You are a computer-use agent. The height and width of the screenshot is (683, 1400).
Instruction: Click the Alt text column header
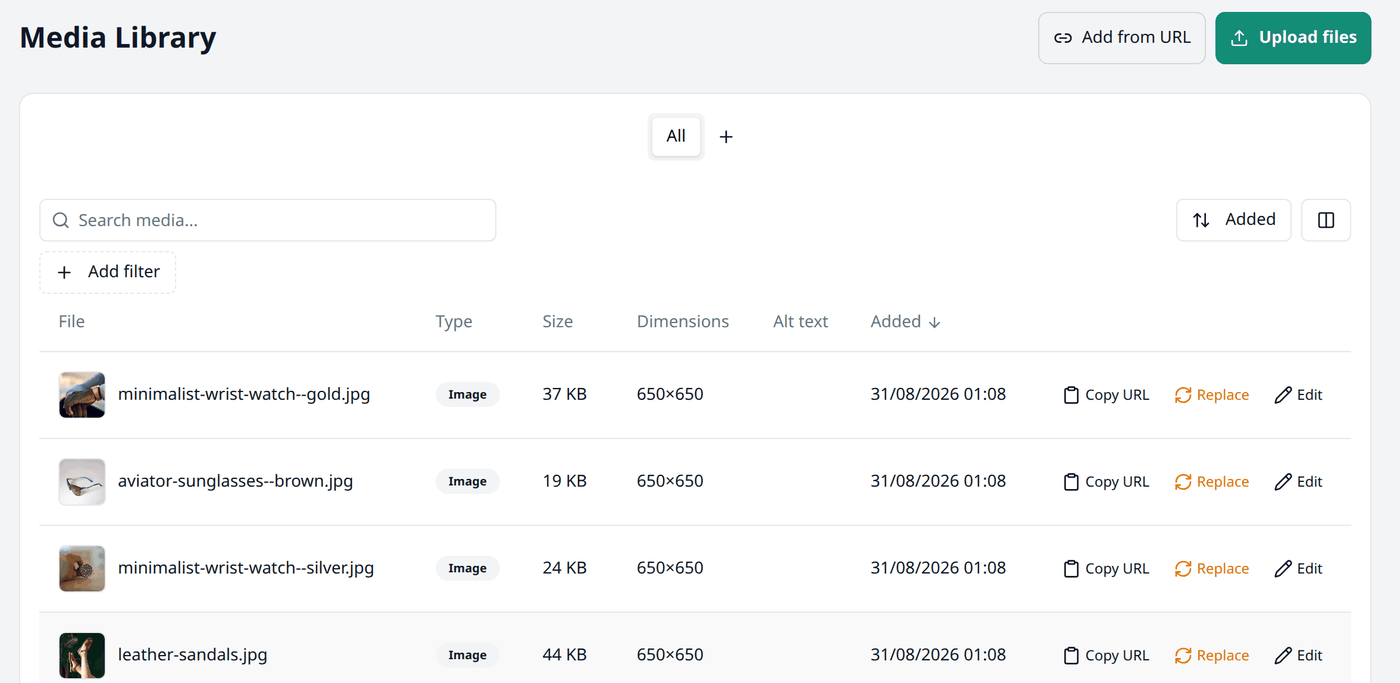[801, 322]
